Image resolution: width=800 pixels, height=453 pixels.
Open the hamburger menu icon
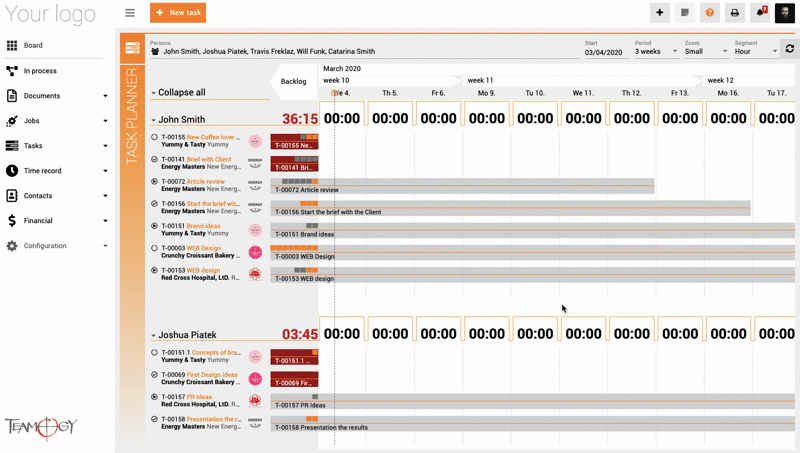130,13
